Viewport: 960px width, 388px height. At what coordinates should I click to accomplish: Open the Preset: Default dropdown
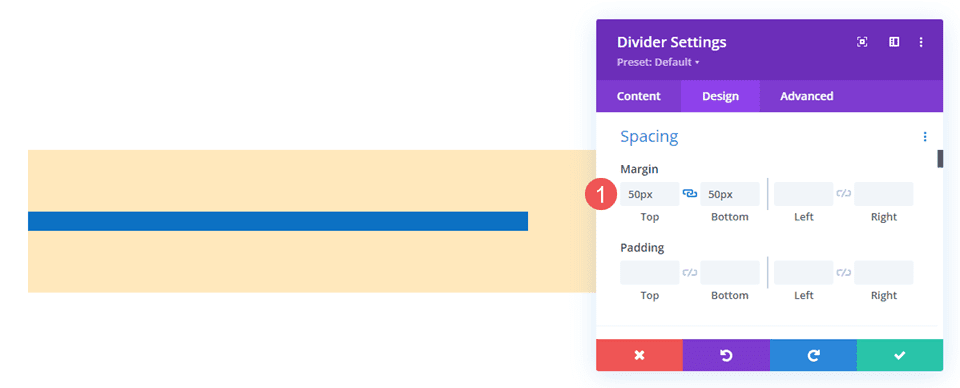point(658,62)
